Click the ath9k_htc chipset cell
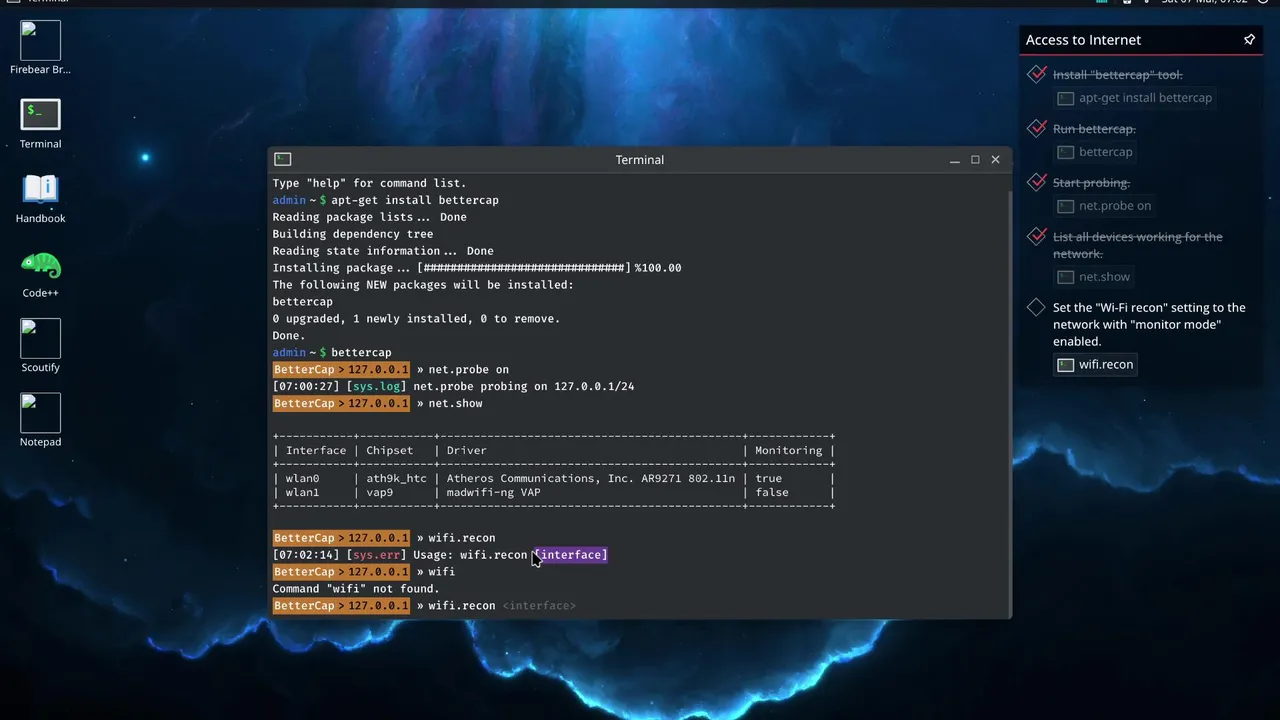Viewport: 1280px width, 720px height. [x=396, y=479]
